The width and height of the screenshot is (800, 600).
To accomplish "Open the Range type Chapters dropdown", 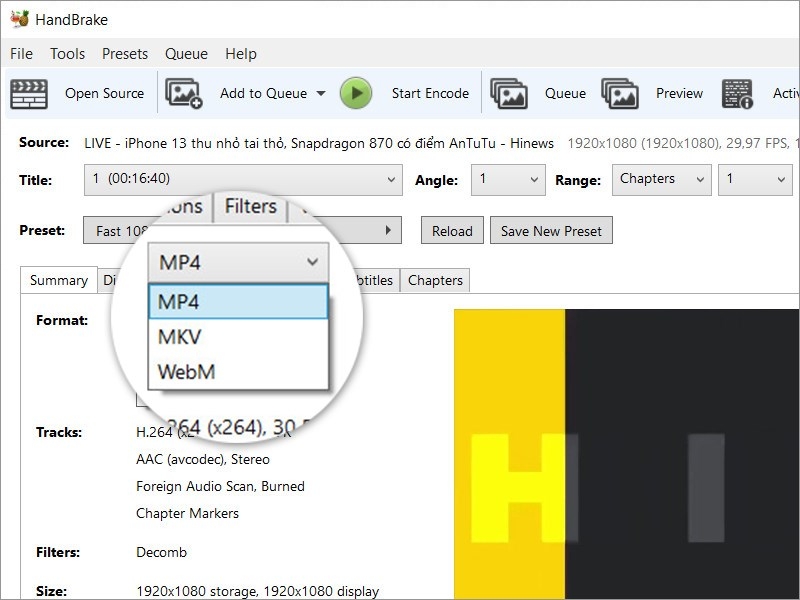I will click(x=660, y=180).
